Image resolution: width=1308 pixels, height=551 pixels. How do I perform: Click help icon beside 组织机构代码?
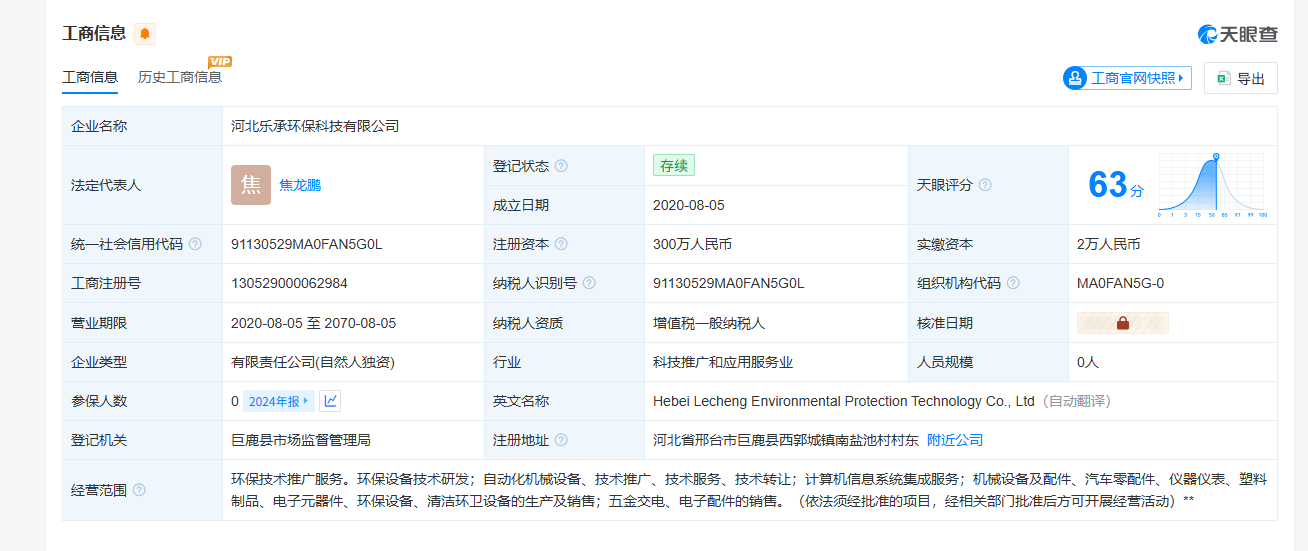pyautogui.click(x=1013, y=283)
